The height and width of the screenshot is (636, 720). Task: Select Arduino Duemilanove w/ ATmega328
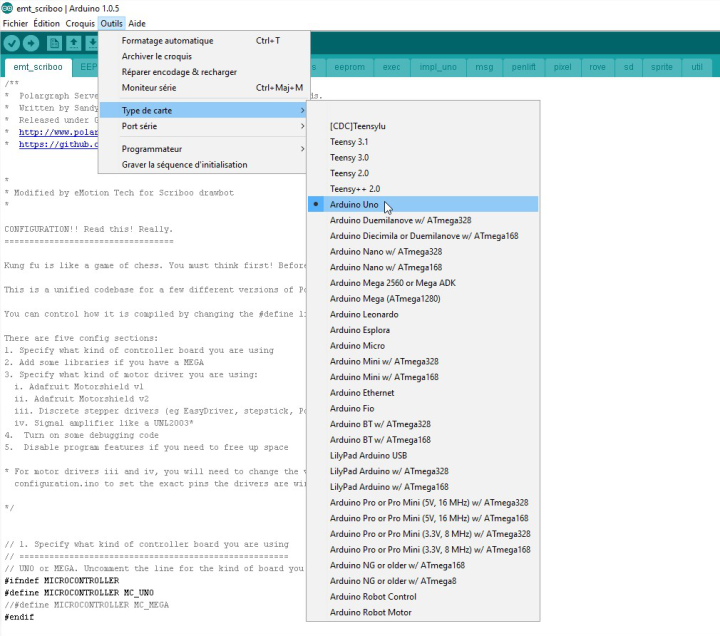pyautogui.click(x=423, y=220)
